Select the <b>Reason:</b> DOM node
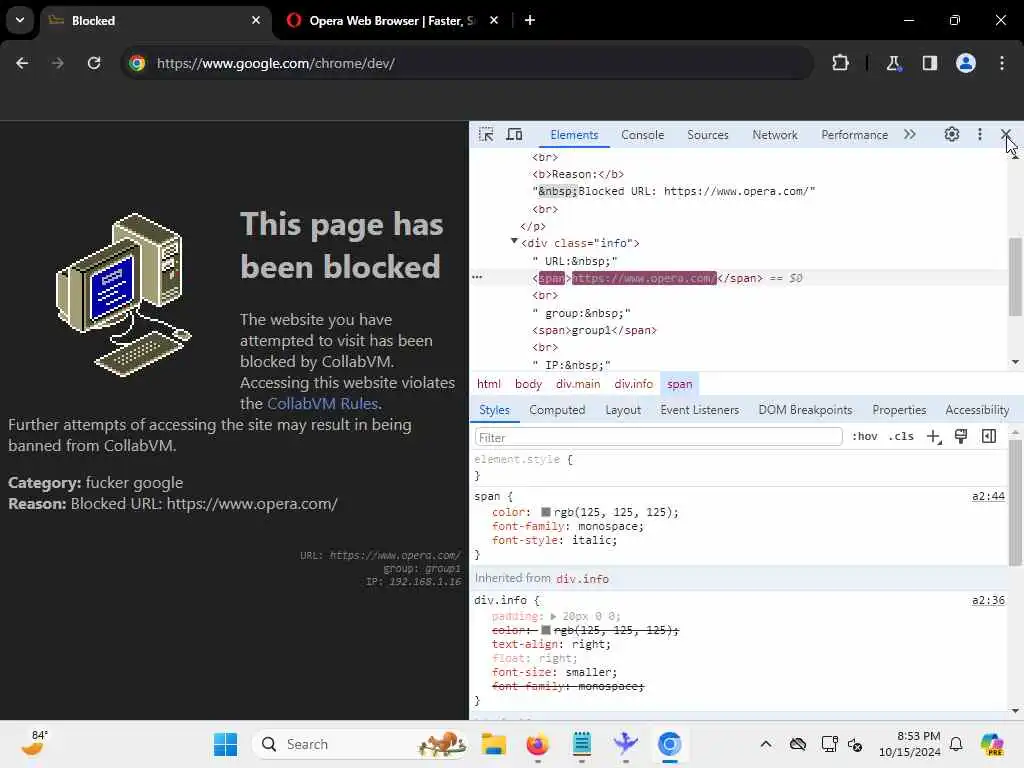 578,174
